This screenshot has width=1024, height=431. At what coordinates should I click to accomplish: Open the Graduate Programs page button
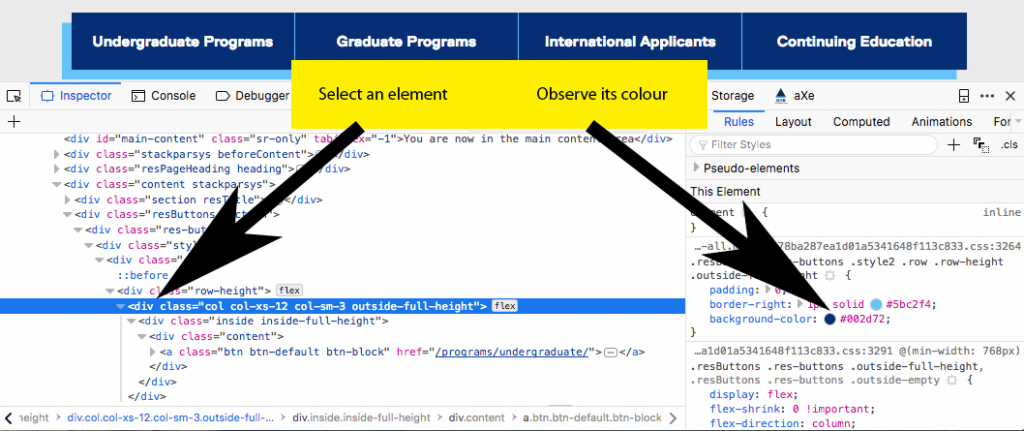coord(406,42)
